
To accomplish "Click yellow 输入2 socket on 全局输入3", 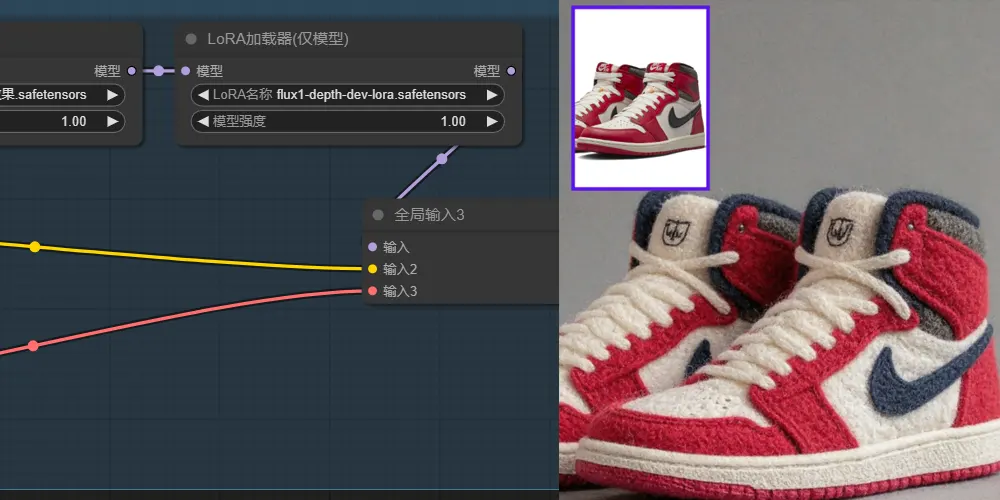I will click(372, 269).
